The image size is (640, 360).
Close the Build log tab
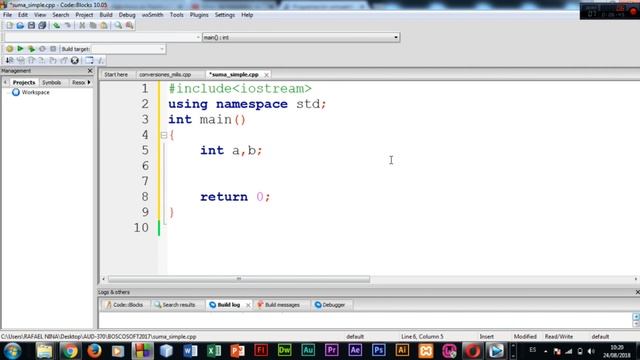click(x=248, y=305)
